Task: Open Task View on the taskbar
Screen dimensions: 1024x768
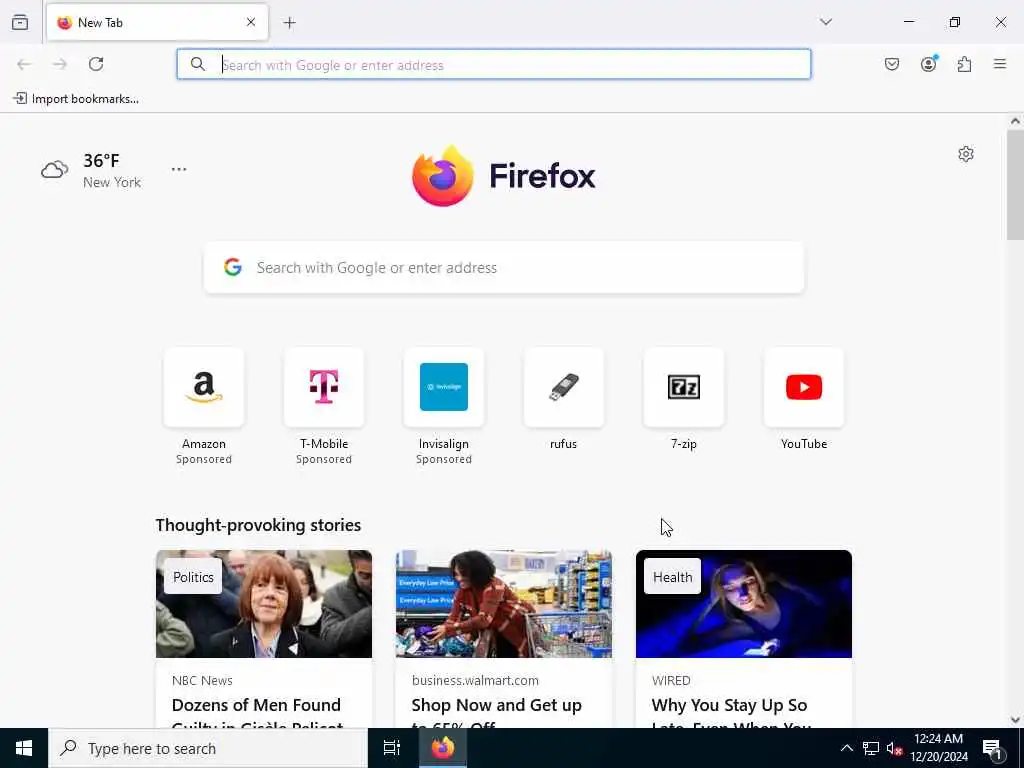Action: point(392,748)
